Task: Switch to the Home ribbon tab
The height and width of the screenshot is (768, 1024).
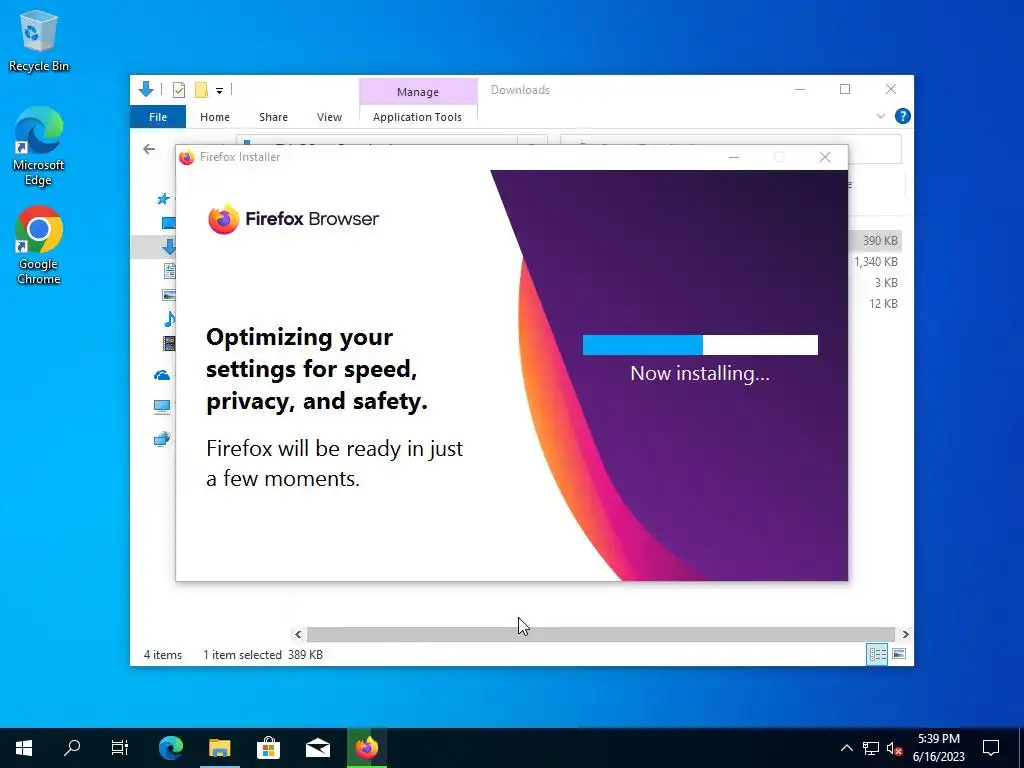Action: coord(215,117)
